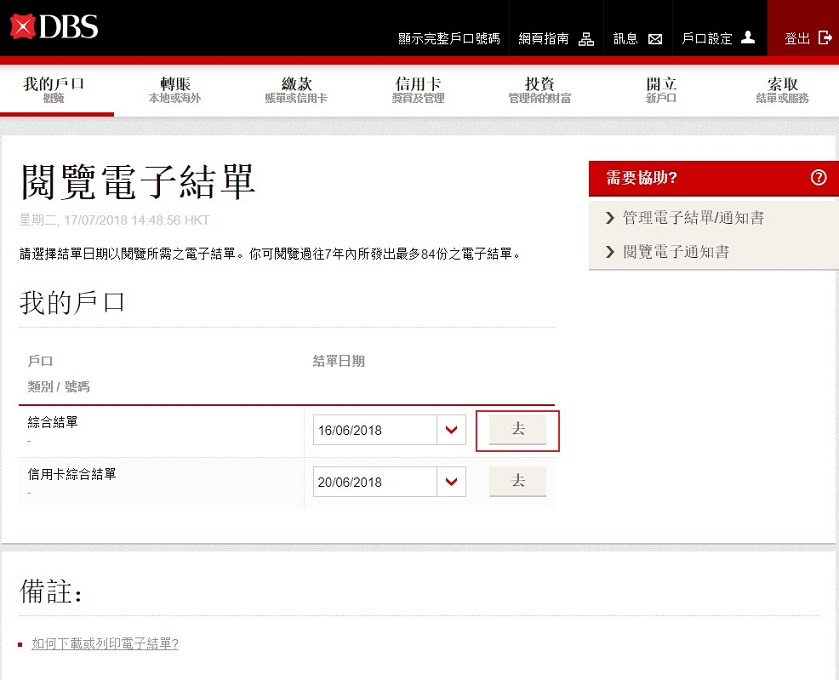Select the 信用卡 navigation tab
The image size is (839, 680).
[418, 90]
